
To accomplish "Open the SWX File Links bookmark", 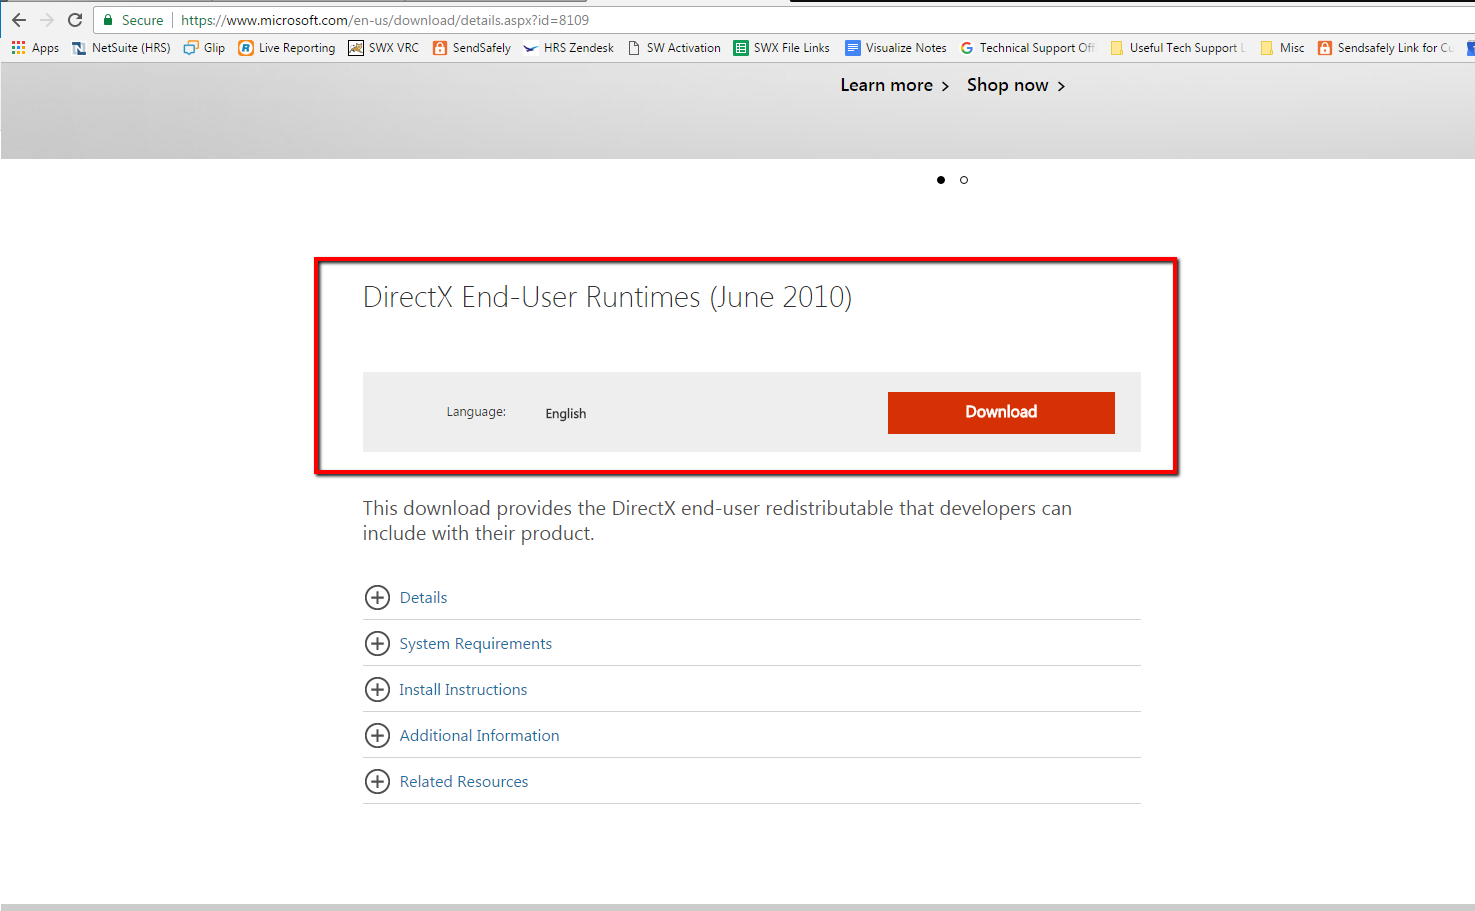I will pyautogui.click(x=782, y=47).
